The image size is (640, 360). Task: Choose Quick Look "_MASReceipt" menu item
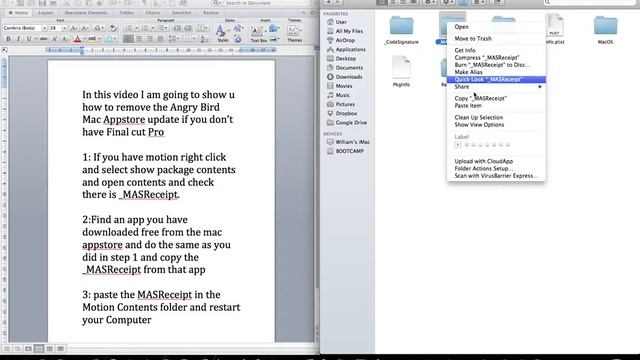[x=496, y=79]
